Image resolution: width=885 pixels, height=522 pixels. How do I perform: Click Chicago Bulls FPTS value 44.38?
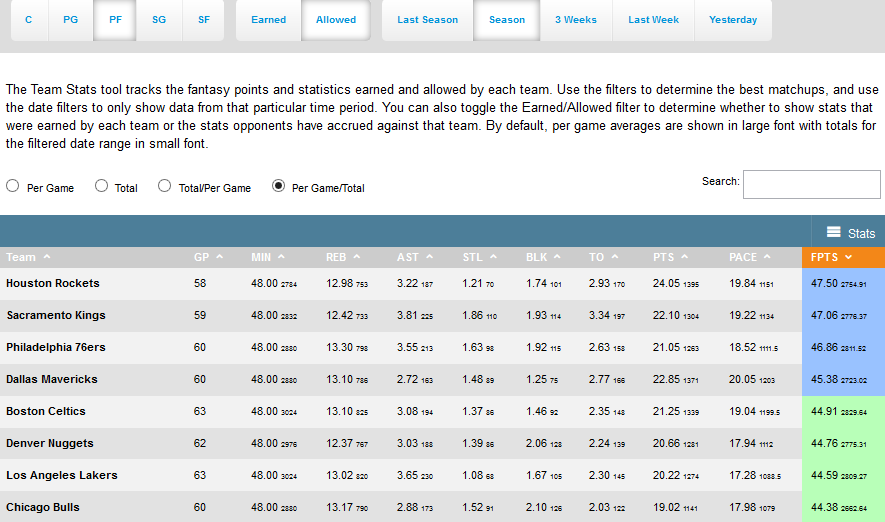pos(824,507)
